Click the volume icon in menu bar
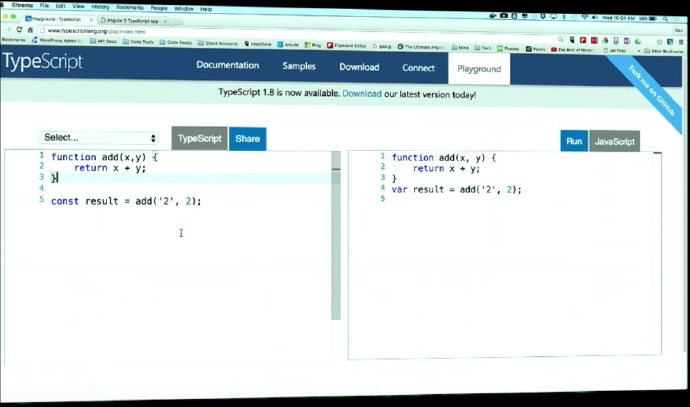 pyautogui.click(x=595, y=17)
